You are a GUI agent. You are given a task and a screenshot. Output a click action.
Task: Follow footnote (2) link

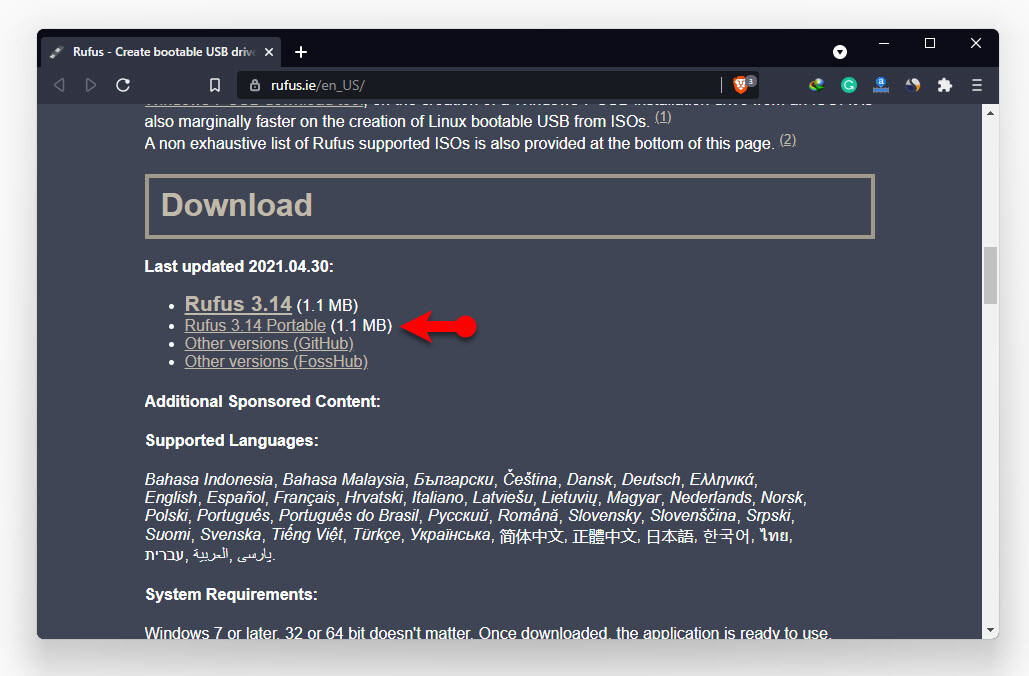[x=788, y=140]
